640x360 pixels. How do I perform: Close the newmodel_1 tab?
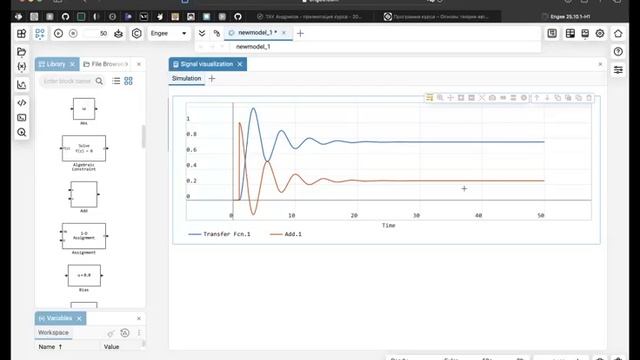(284, 33)
